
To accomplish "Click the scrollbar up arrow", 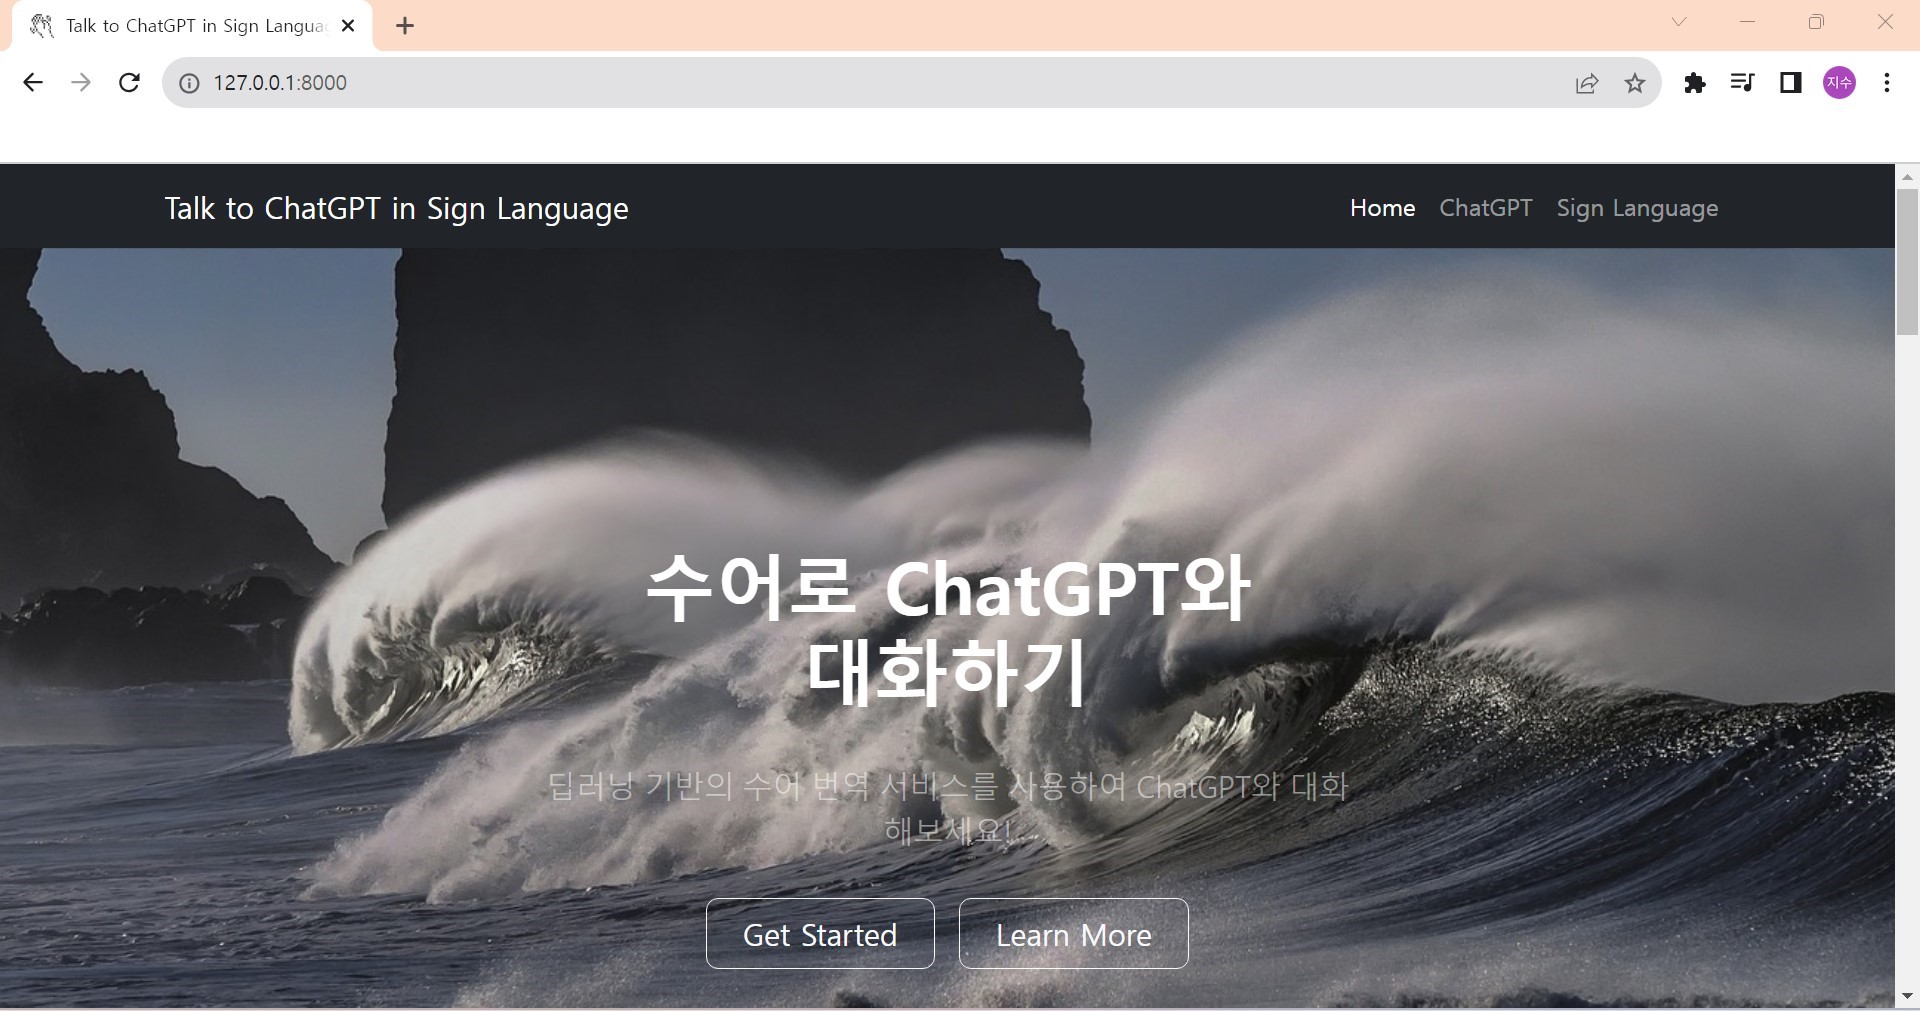I will [1907, 176].
